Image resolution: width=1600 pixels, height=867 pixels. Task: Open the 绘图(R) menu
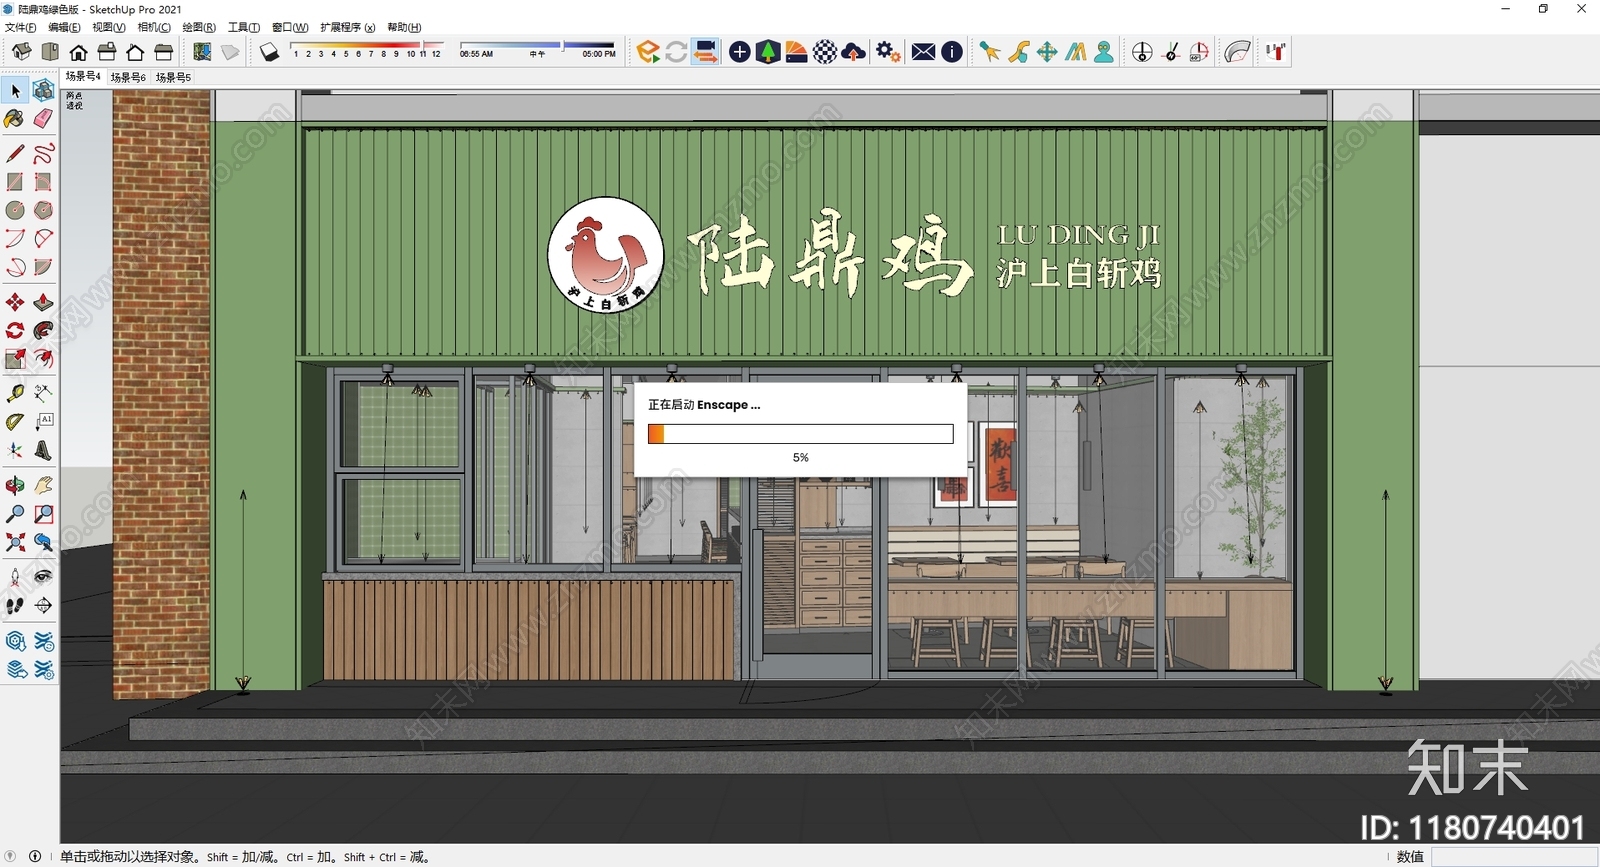pos(199,27)
